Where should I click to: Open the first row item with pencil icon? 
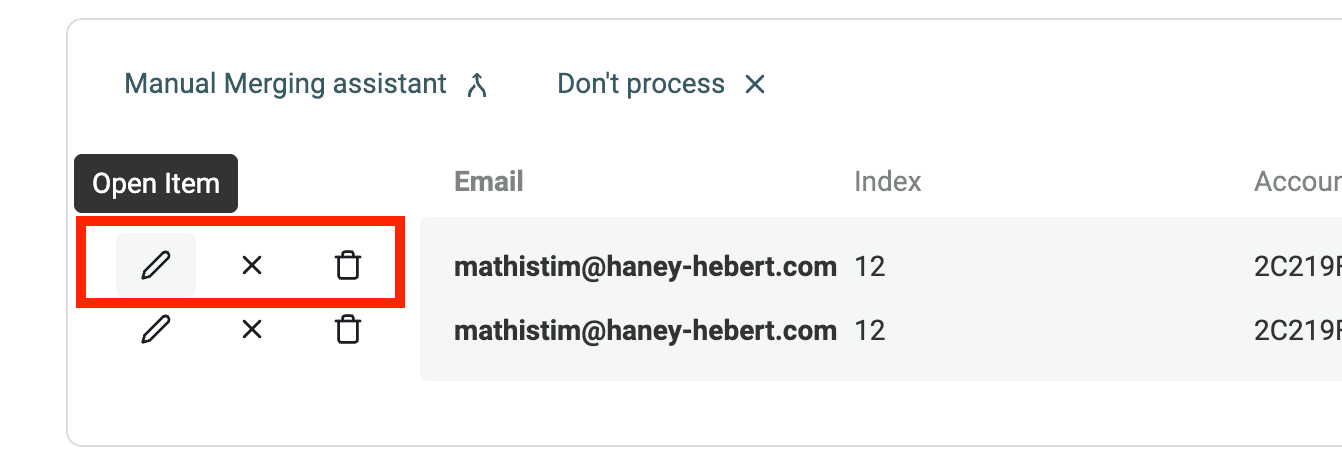pyautogui.click(x=156, y=265)
